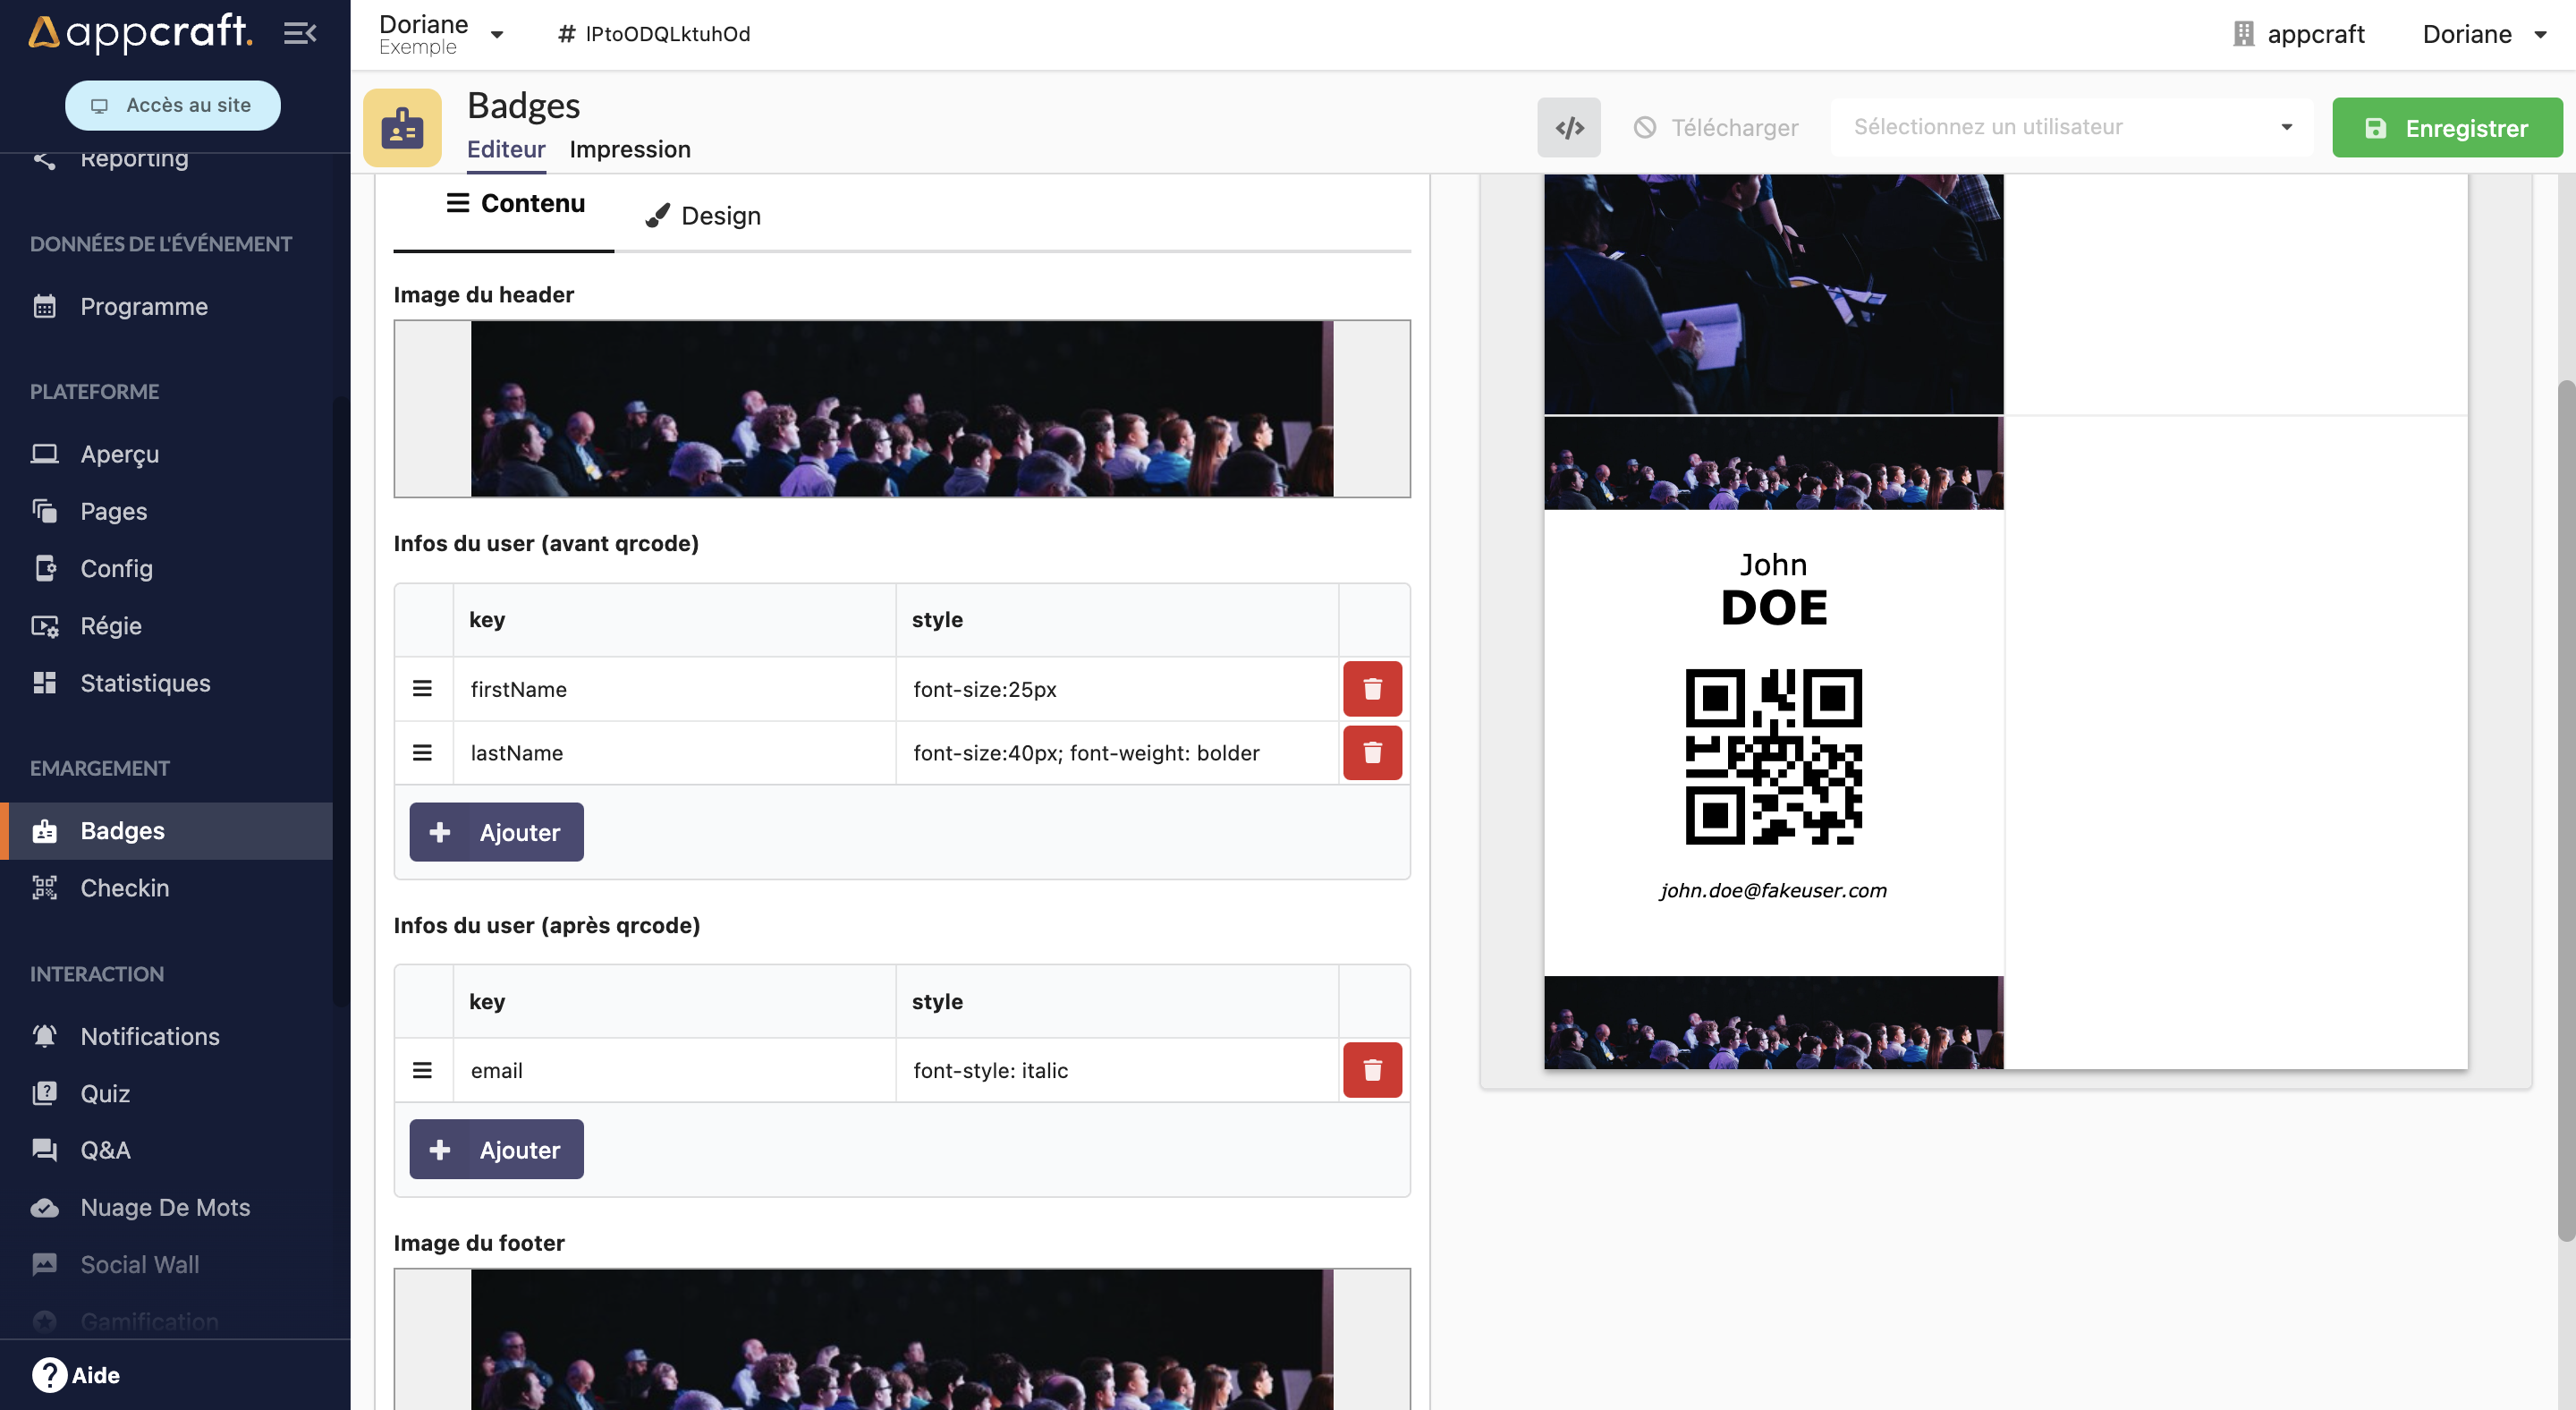
Task: Click the Régie icon in sidebar
Action: tap(45, 626)
